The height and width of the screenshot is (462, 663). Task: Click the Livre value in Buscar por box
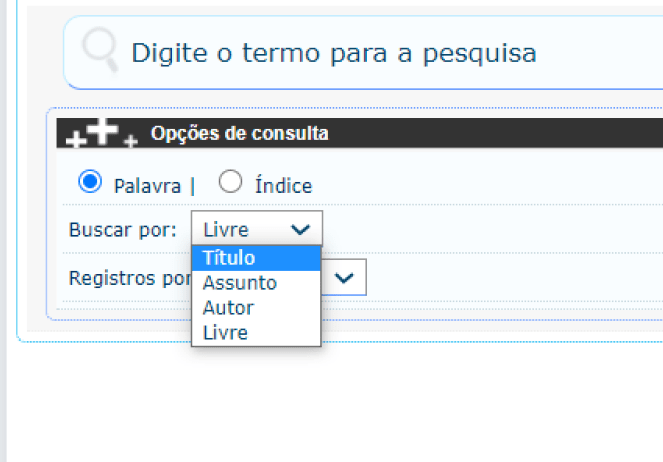[x=226, y=229]
